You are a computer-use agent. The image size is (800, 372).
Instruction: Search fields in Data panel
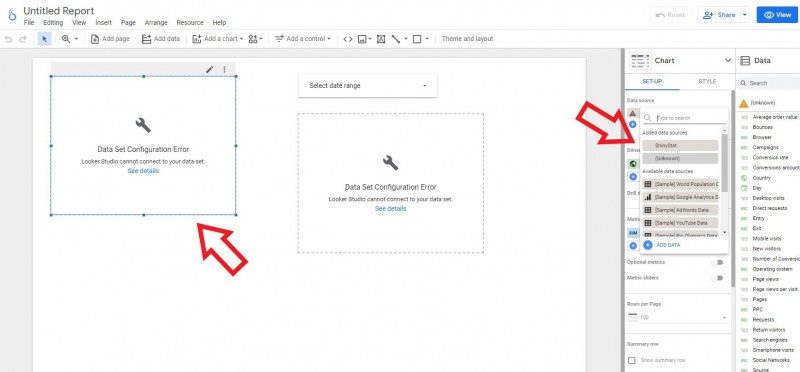pyautogui.click(x=770, y=83)
